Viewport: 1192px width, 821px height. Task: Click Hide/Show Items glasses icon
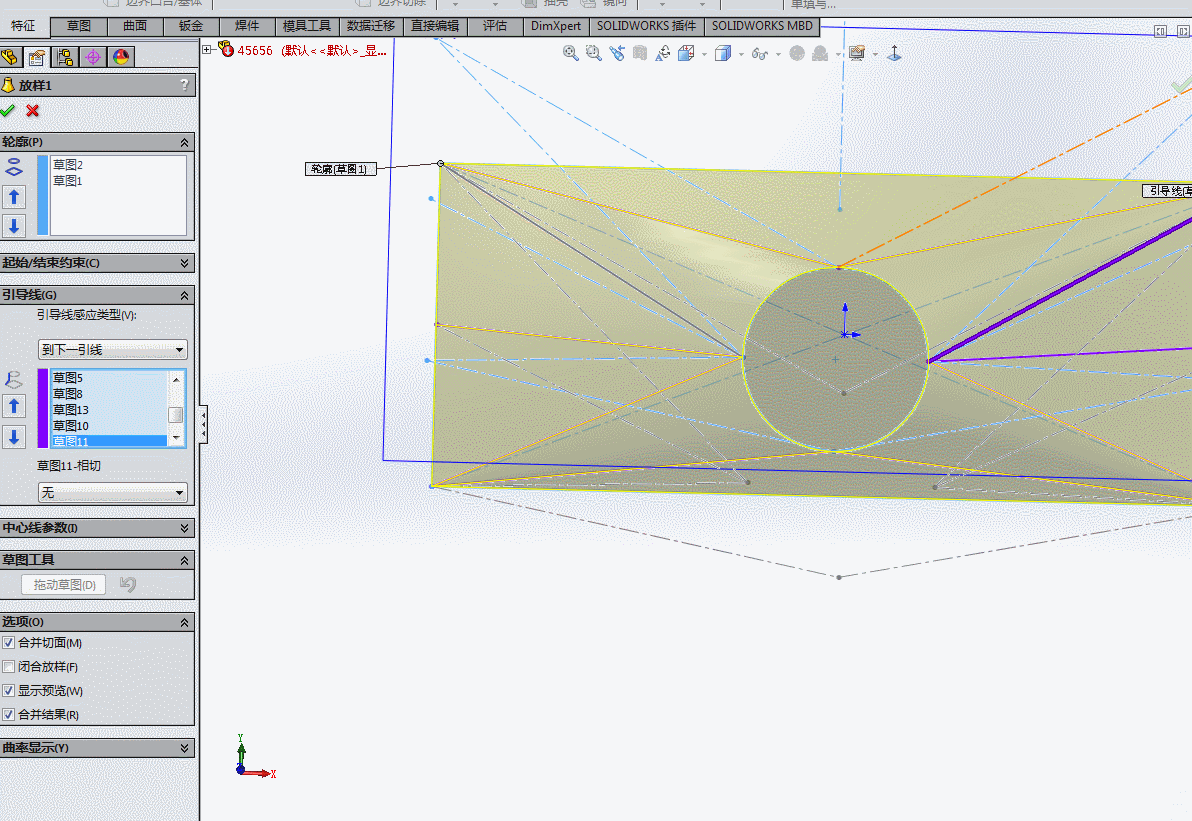pos(759,53)
